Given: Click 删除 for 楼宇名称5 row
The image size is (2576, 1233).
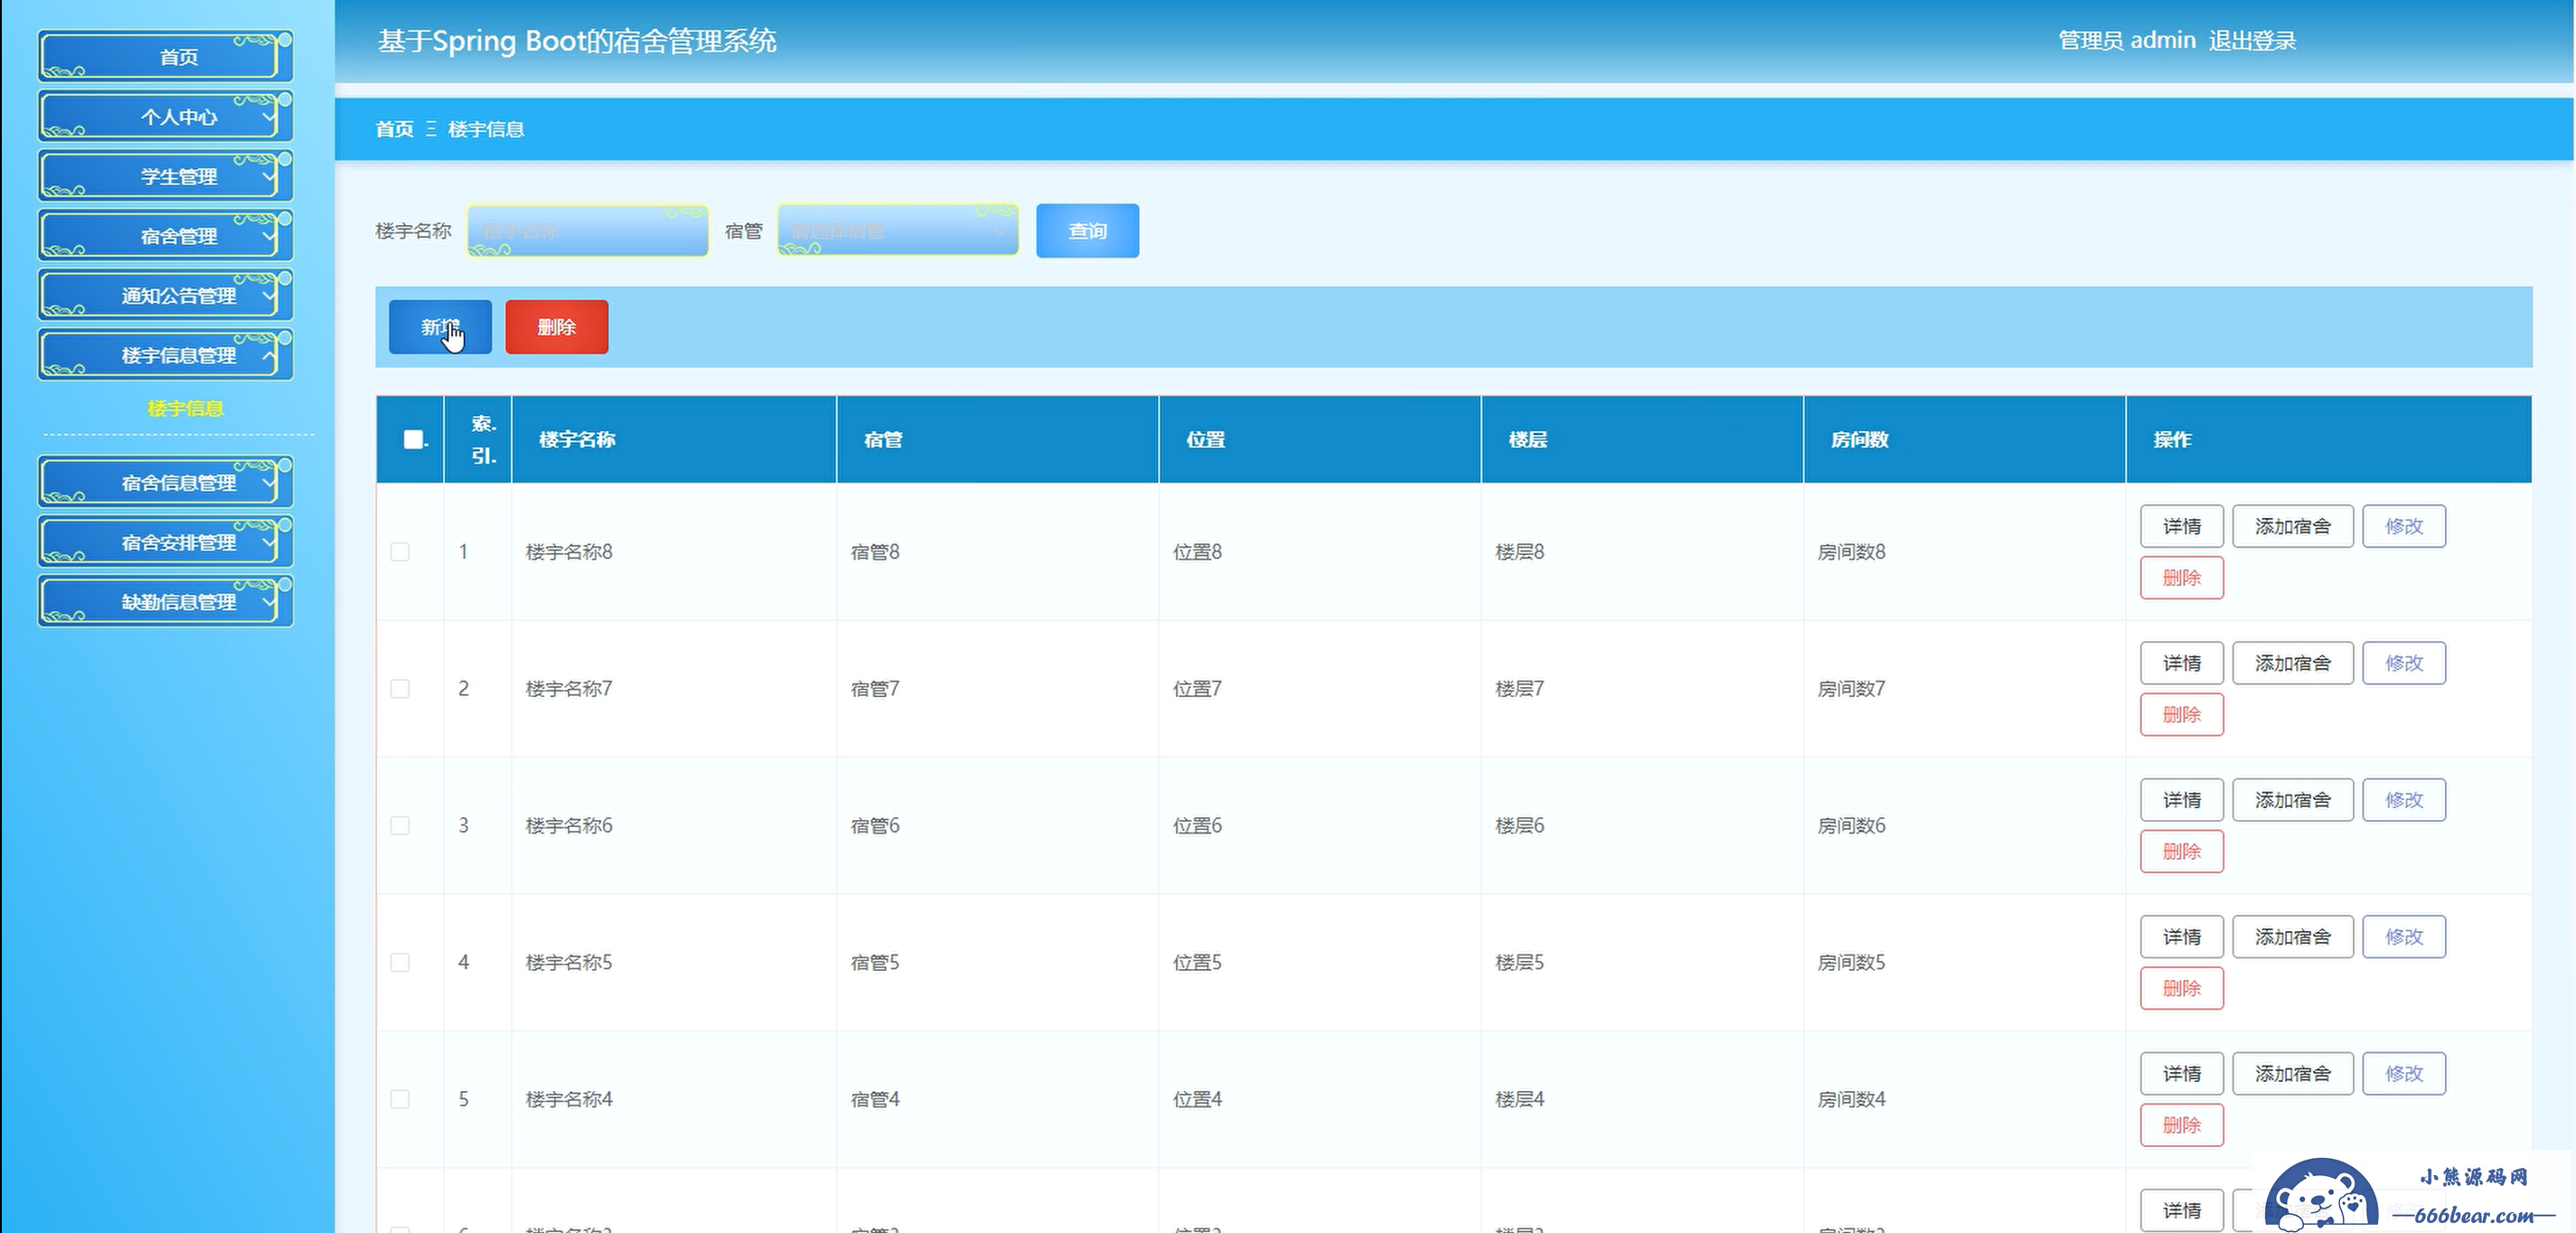Looking at the screenshot, I should [x=2182, y=989].
